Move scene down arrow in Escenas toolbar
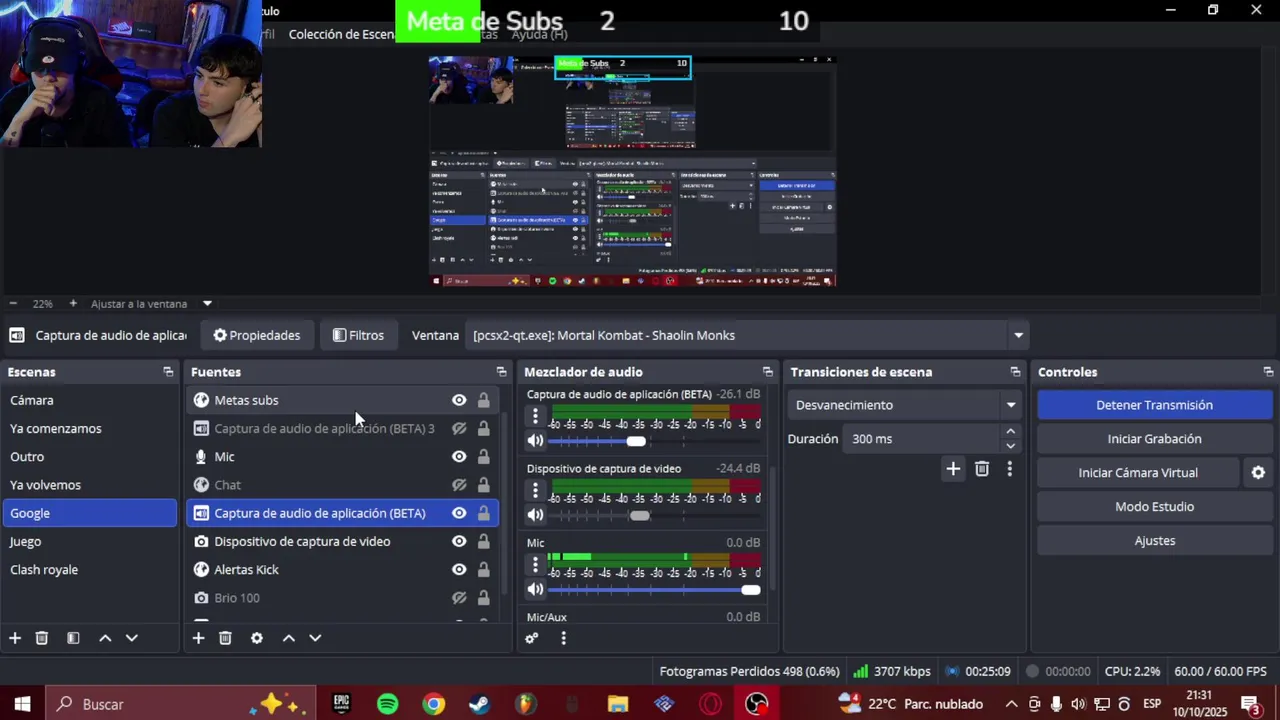Screen dimensions: 1280x720 (131, 638)
